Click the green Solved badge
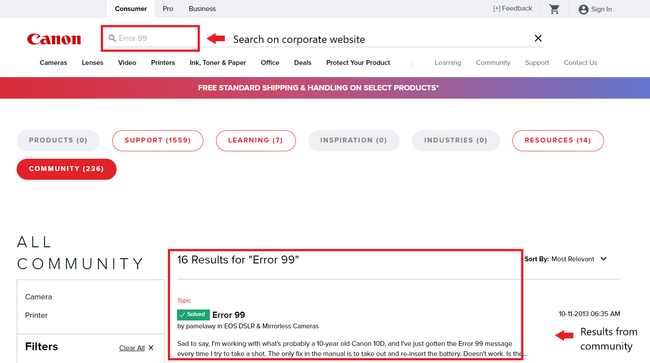650x363 pixels. [x=193, y=315]
